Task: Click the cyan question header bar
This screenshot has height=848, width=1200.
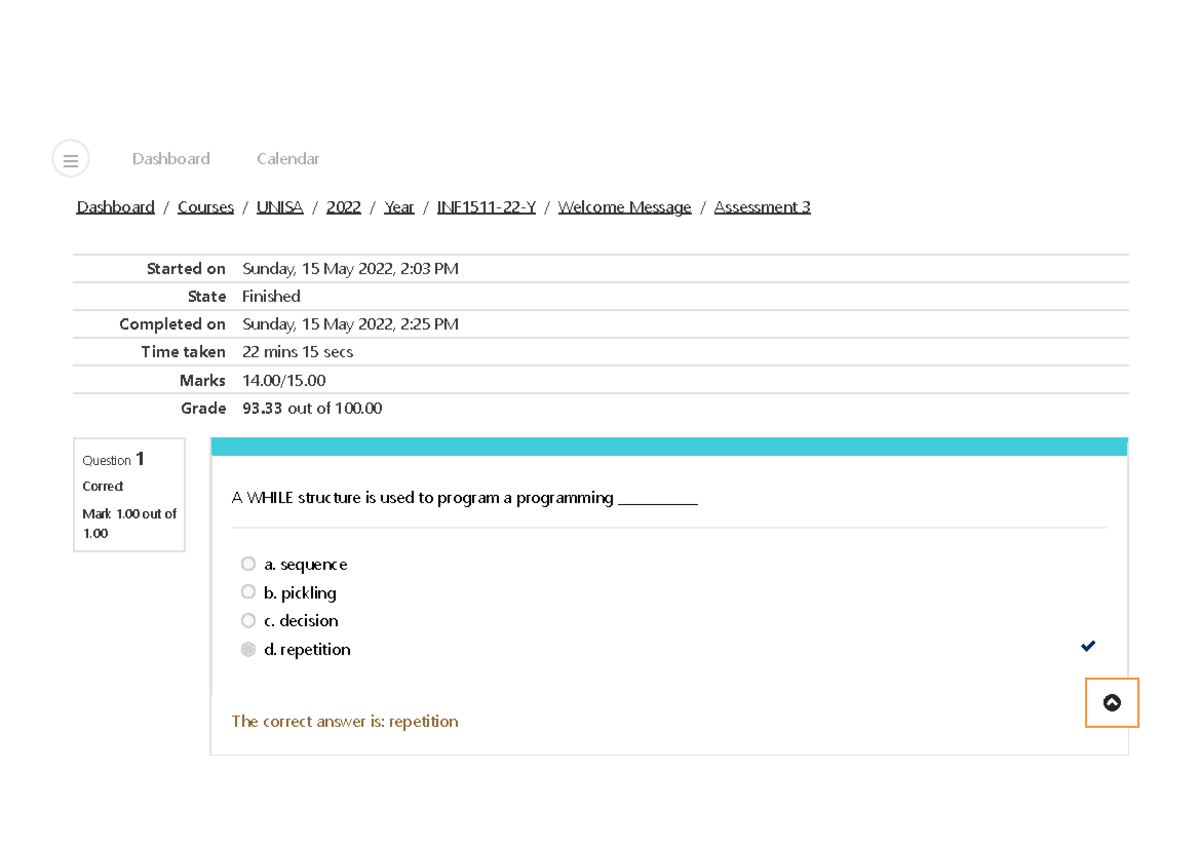Action: pyautogui.click(x=669, y=447)
